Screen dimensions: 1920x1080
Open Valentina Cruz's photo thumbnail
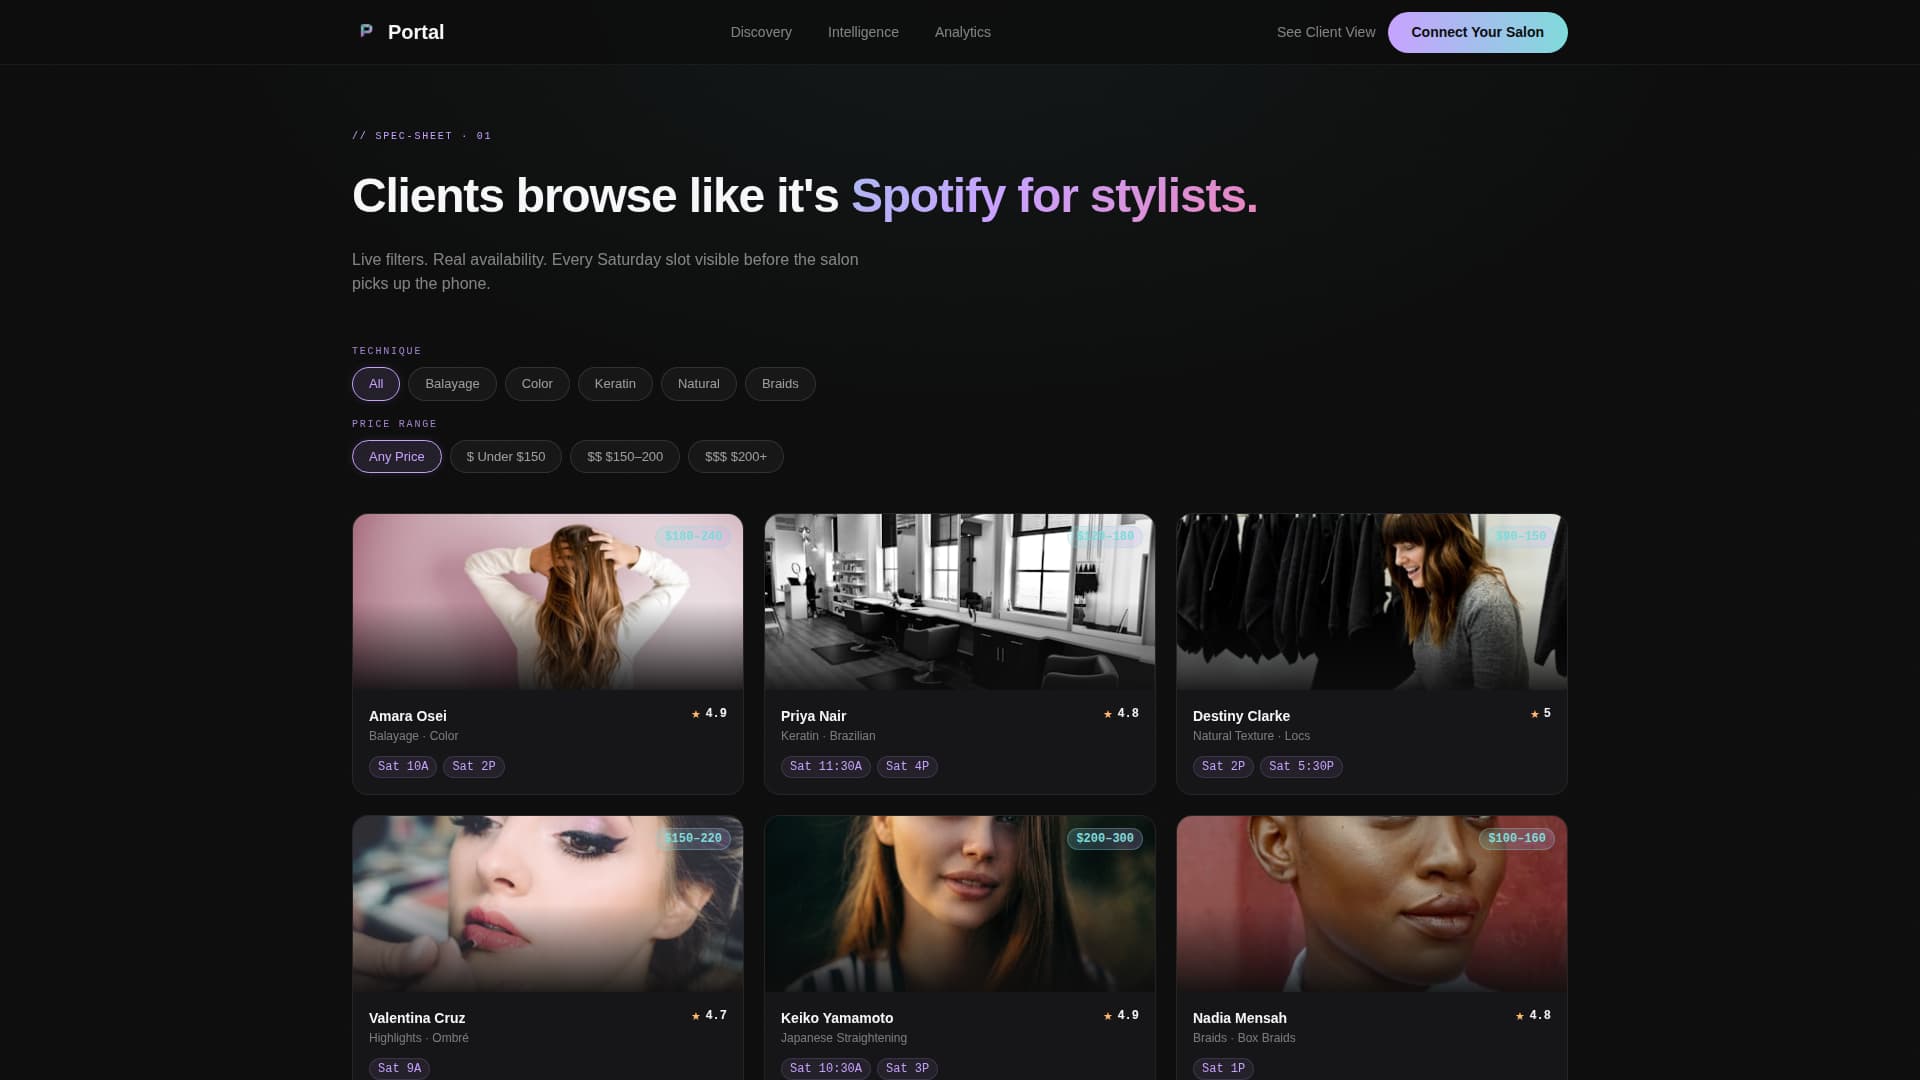point(548,904)
